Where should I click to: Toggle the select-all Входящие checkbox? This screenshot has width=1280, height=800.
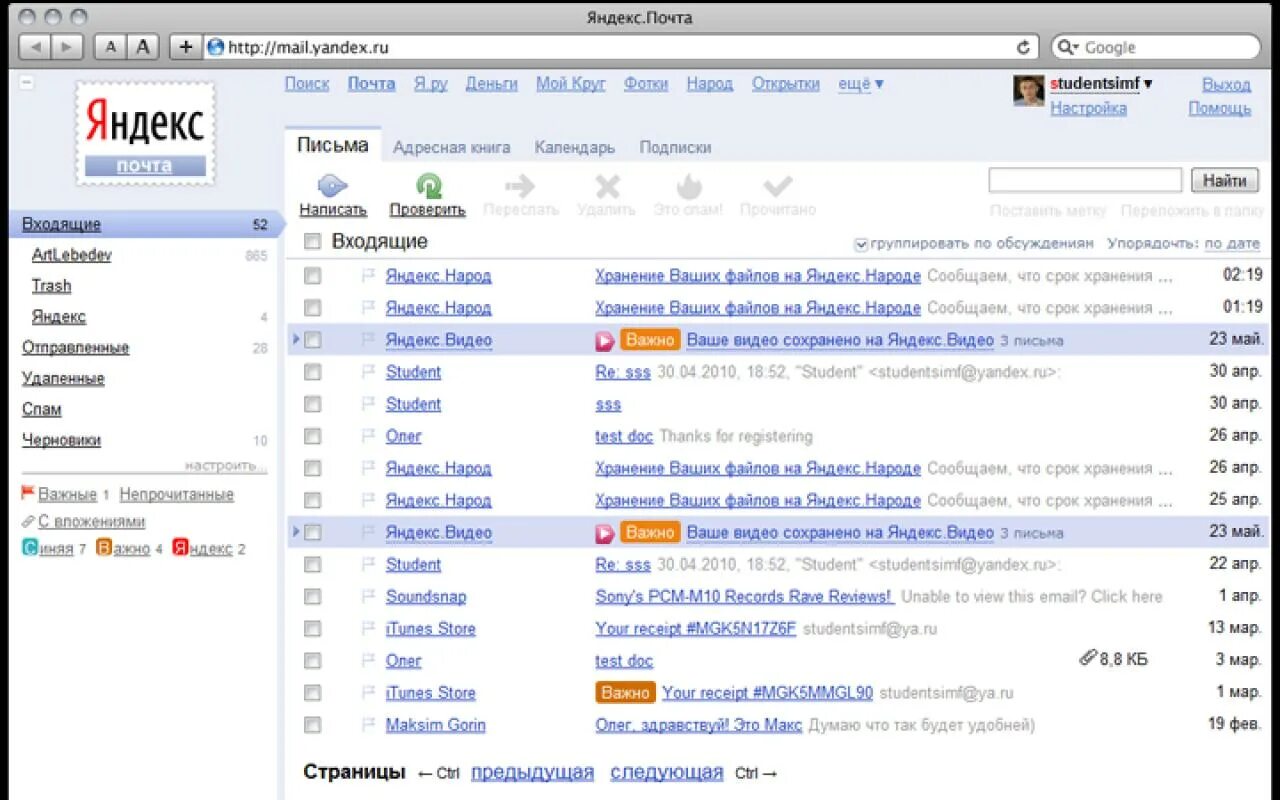click(312, 241)
